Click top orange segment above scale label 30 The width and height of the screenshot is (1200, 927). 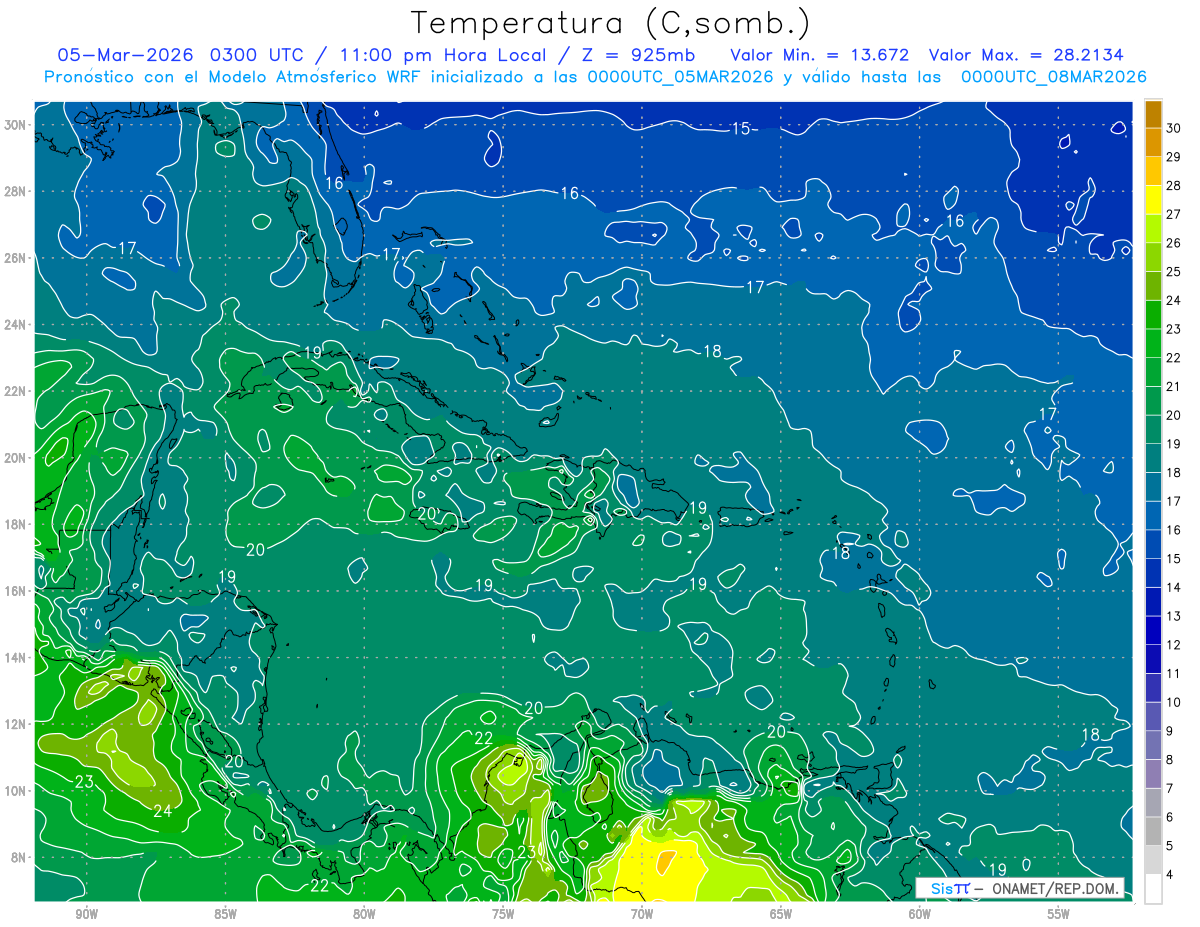[1153, 113]
